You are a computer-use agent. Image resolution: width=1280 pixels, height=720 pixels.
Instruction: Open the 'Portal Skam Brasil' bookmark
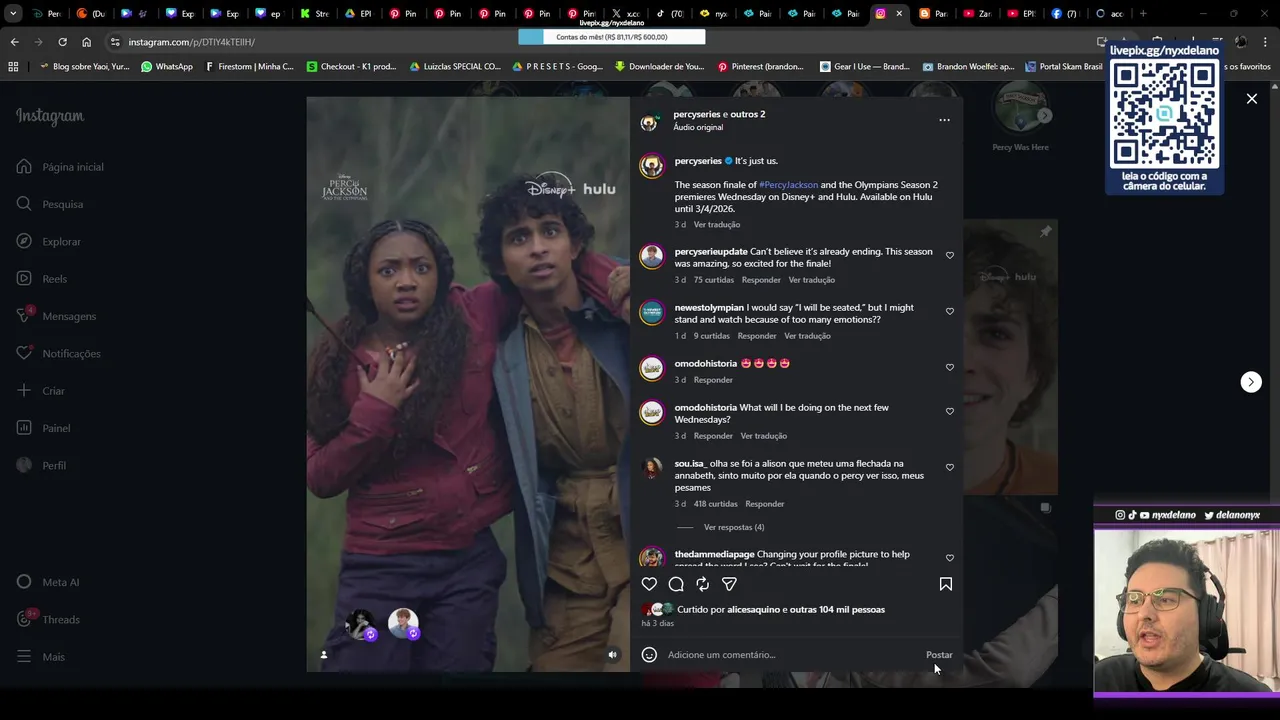1063,67
